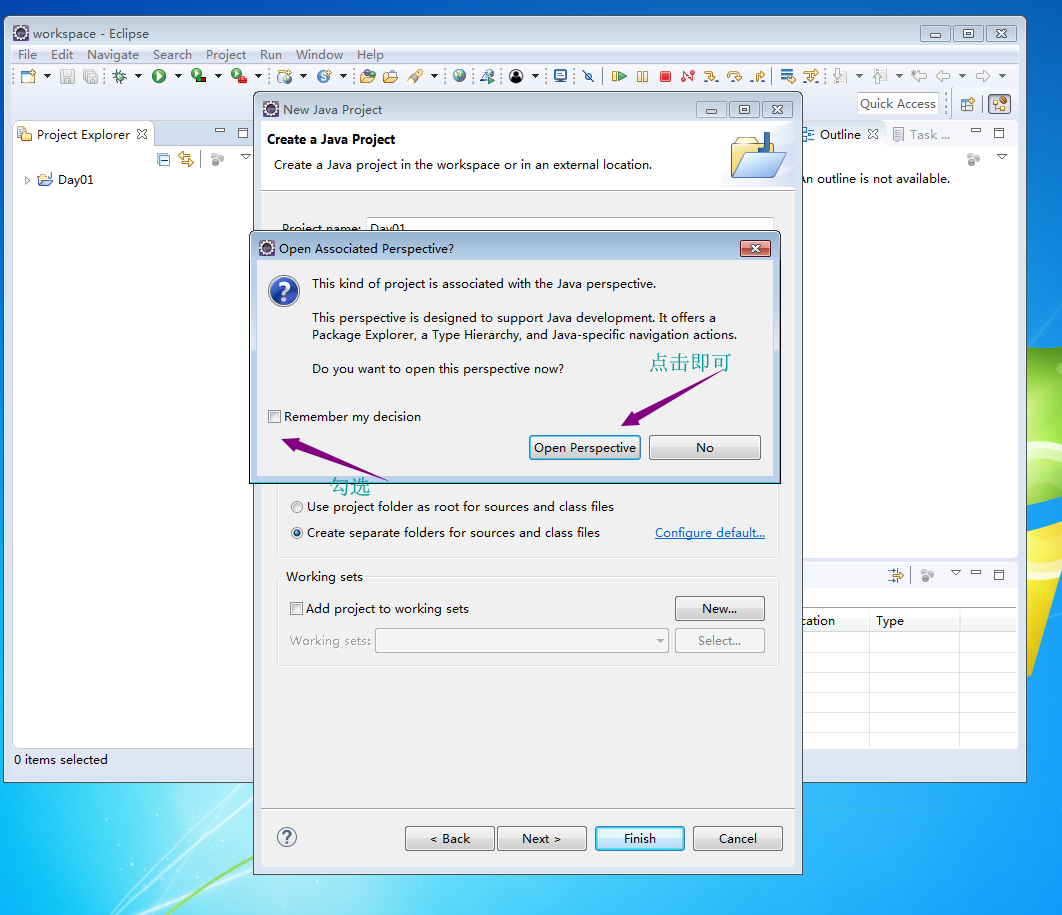Close the Open Associated Perspective dialog
The width and height of the screenshot is (1062, 915).
(755, 249)
